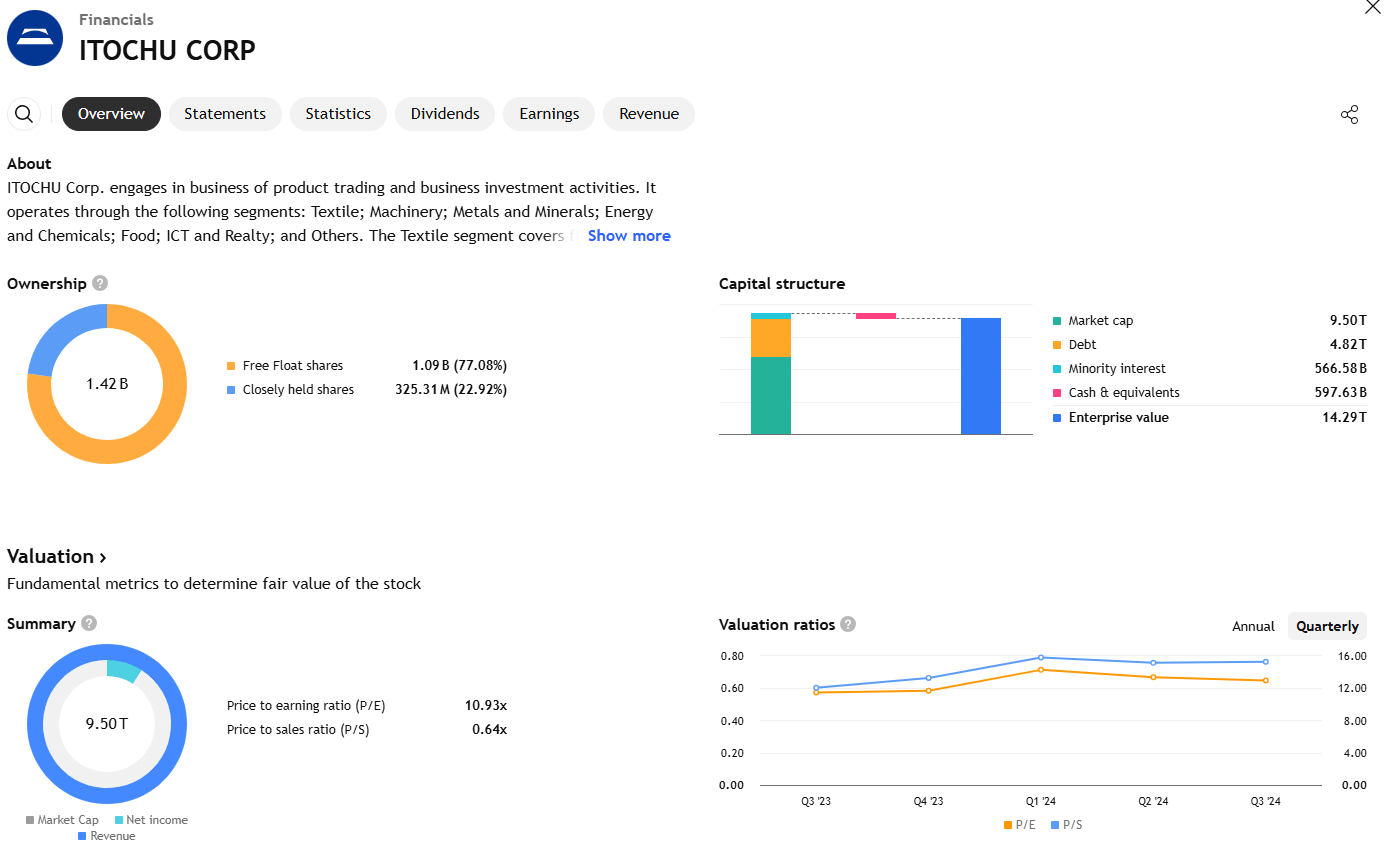This screenshot has width=1389, height=854.
Task: Toggle P/E series in chart legend
Action: click(x=1020, y=825)
